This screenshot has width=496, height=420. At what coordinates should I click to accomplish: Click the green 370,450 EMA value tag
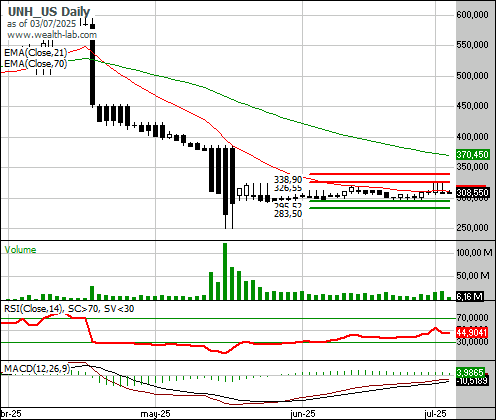tap(473, 155)
